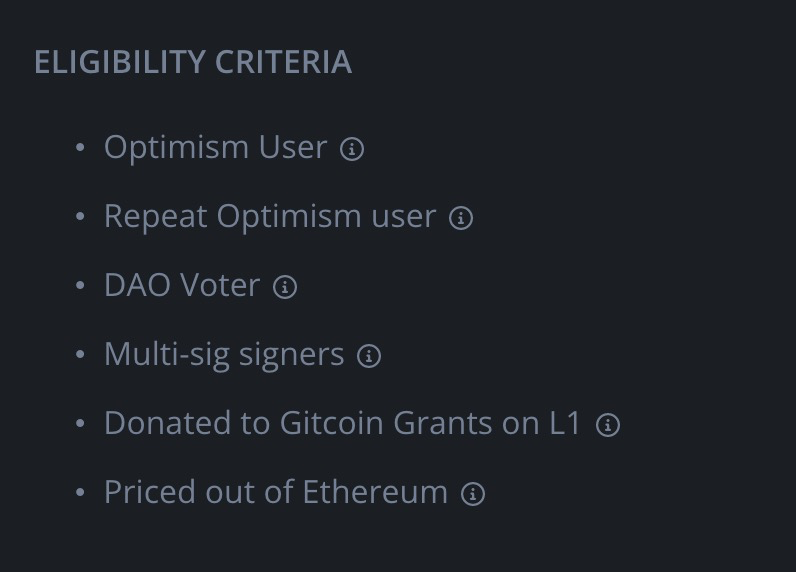
Task: Click the Priced out of Ethereum label
Action: 276,492
